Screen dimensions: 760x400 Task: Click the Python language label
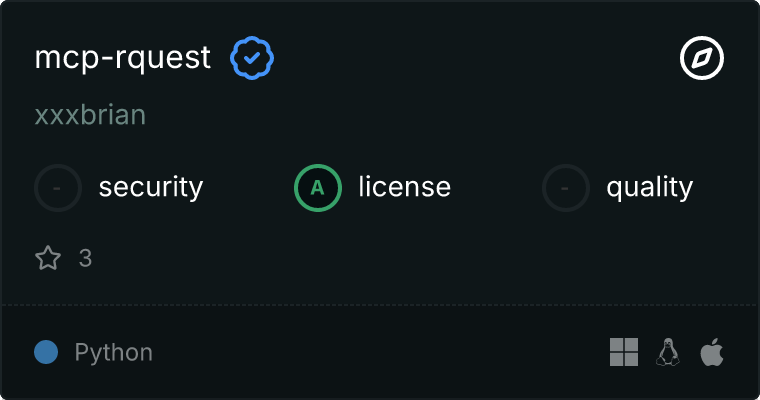coord(114,352)
